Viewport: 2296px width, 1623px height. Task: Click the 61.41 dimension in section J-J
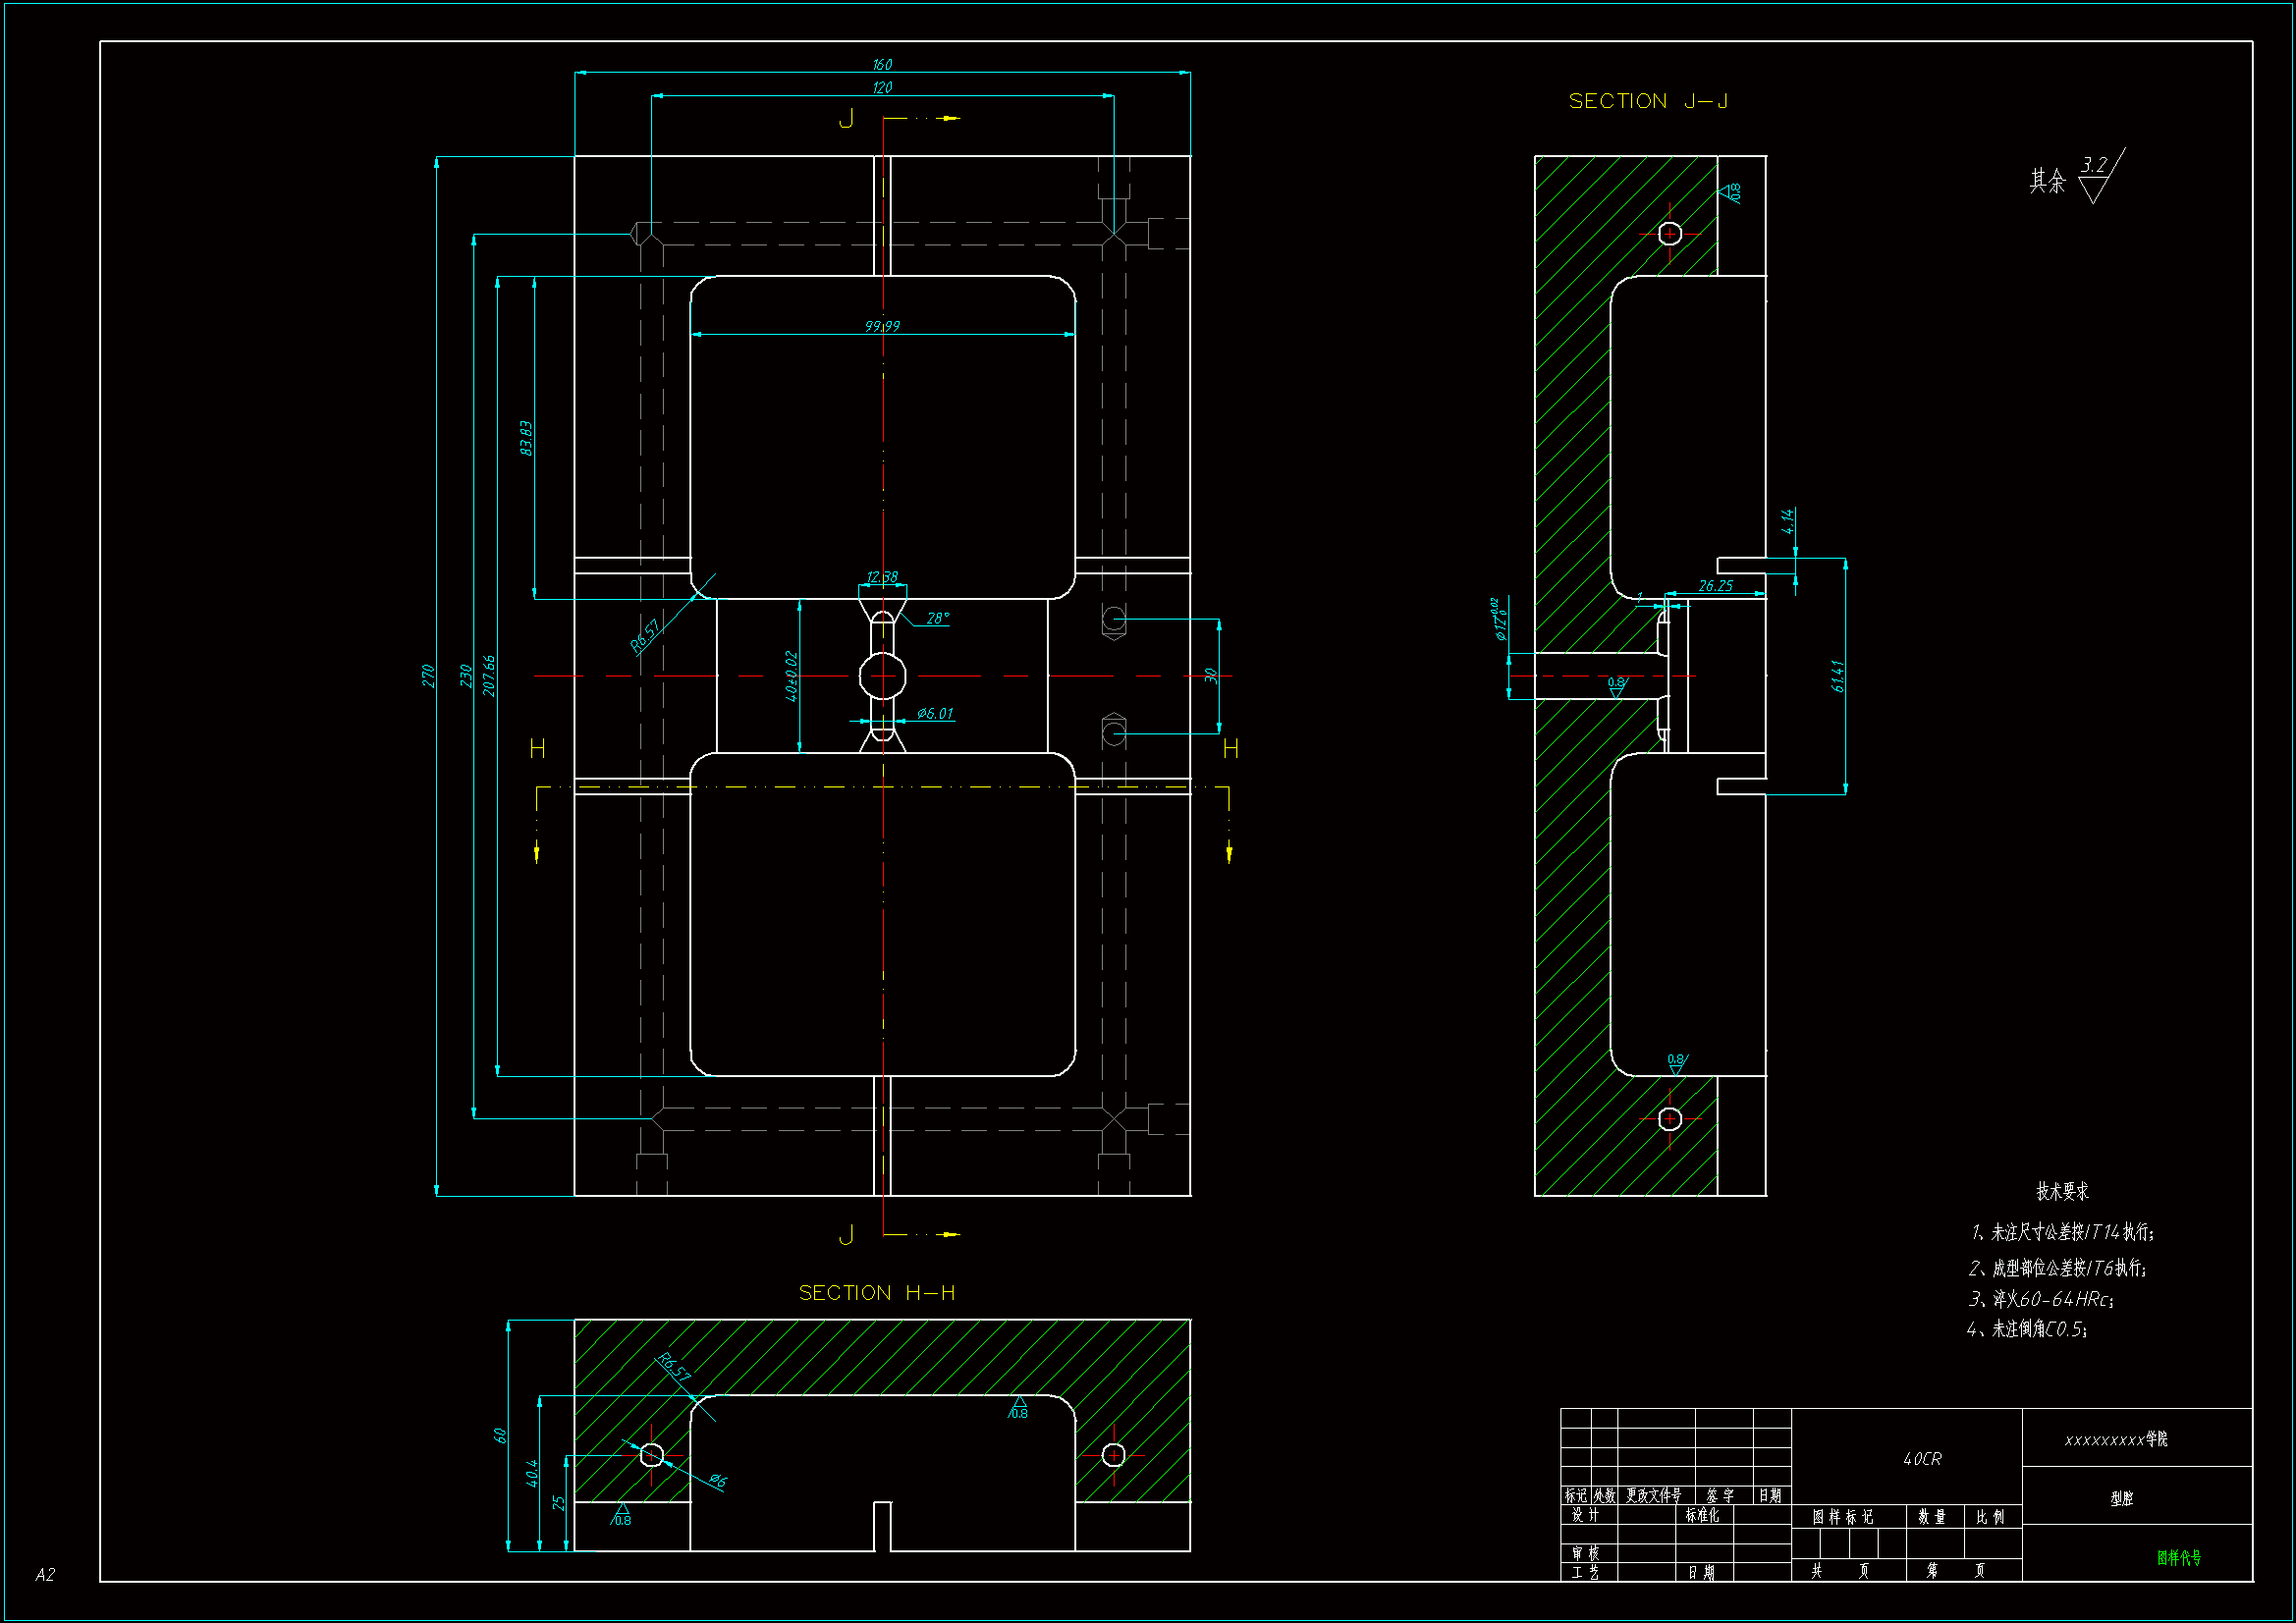1838,676
